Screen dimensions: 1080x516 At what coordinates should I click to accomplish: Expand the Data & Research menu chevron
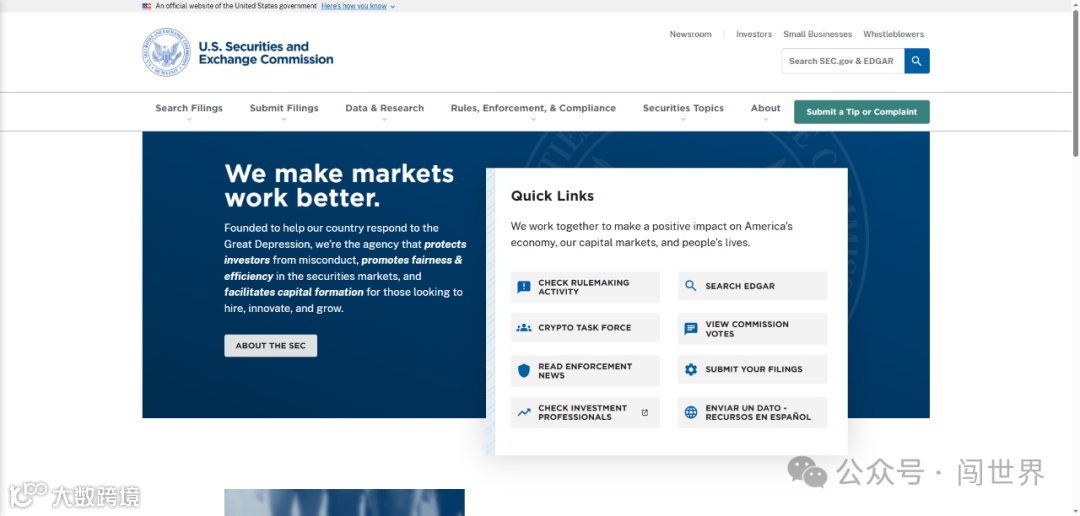[384, 119]
